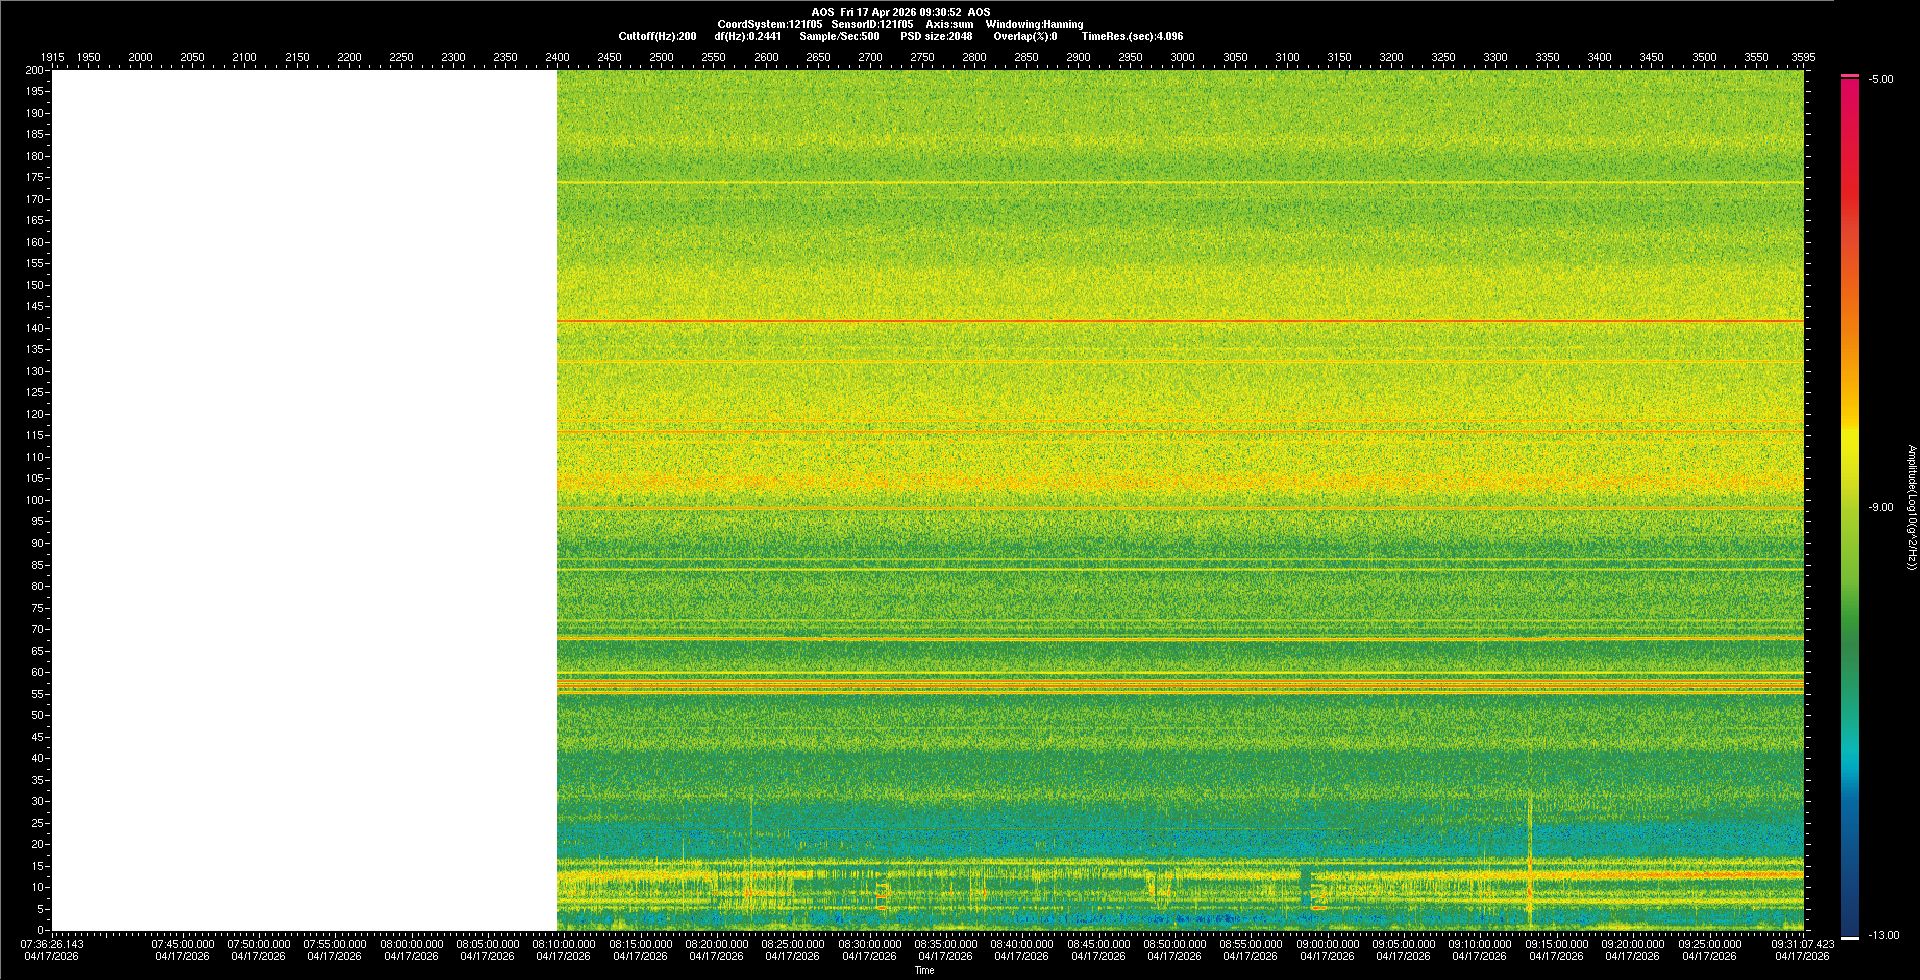Click the Windowing:Hanning header text
The height and width of the screenshot is (980, 1920).
coord(1034,24)
